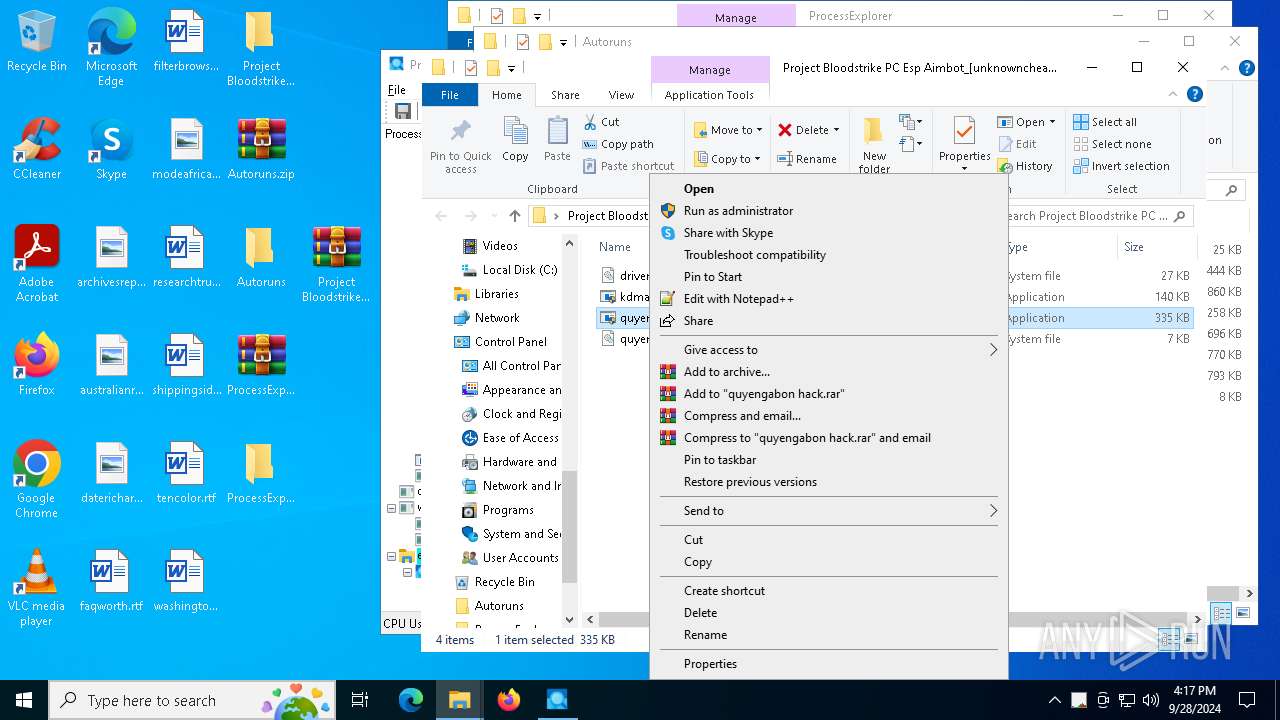Click the volume icon in system tray
Viewport: 1280px width, 720px height.
pyautogui.click(x=1151, y=700)
